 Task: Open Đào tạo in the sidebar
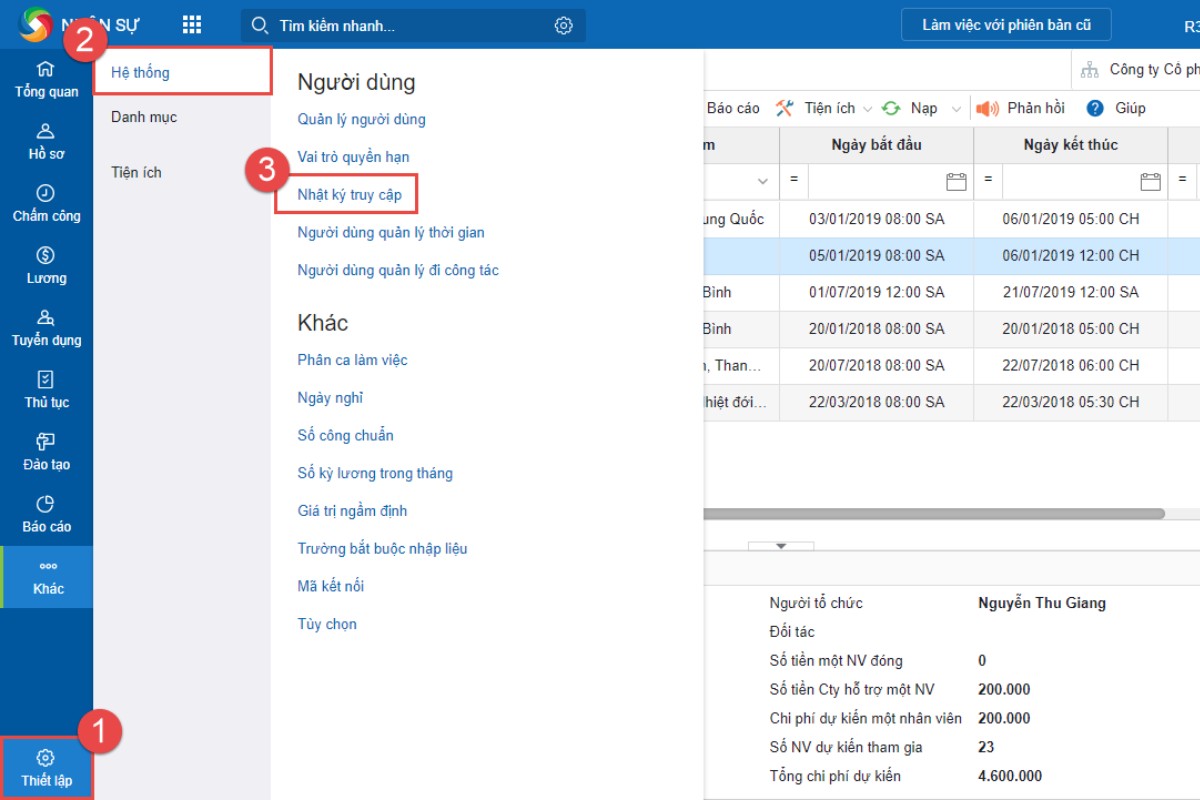(46, 452)
